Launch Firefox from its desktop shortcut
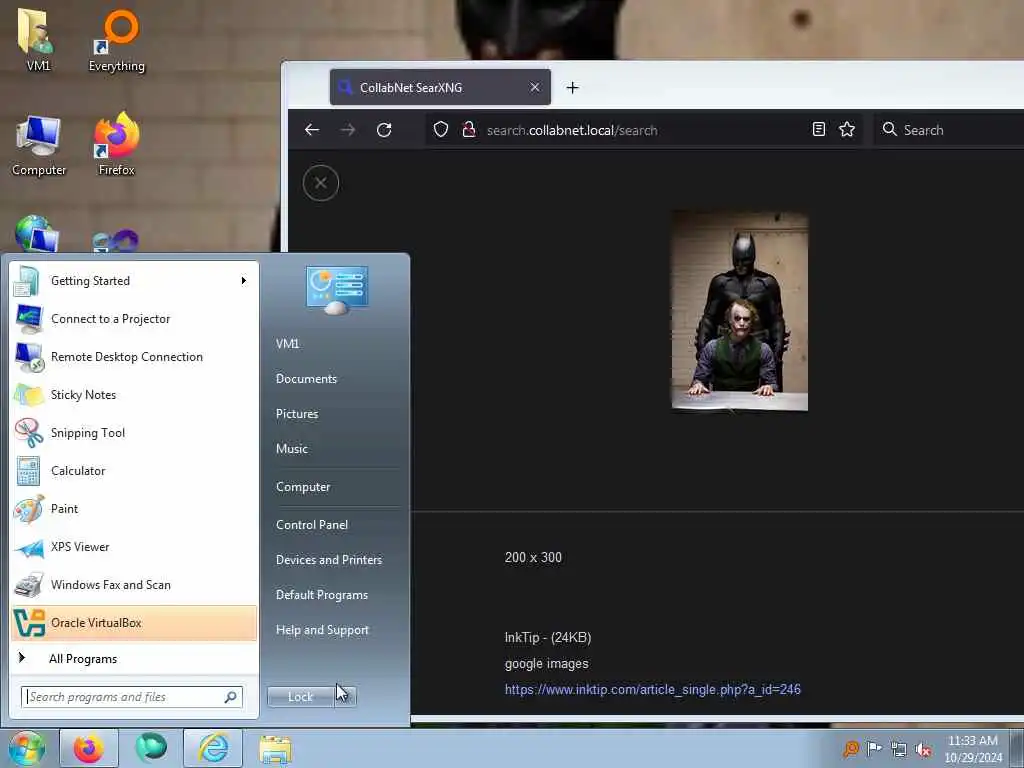Image resolution: width=1024 pixels, height=768 pixels. tap(116, 144)
